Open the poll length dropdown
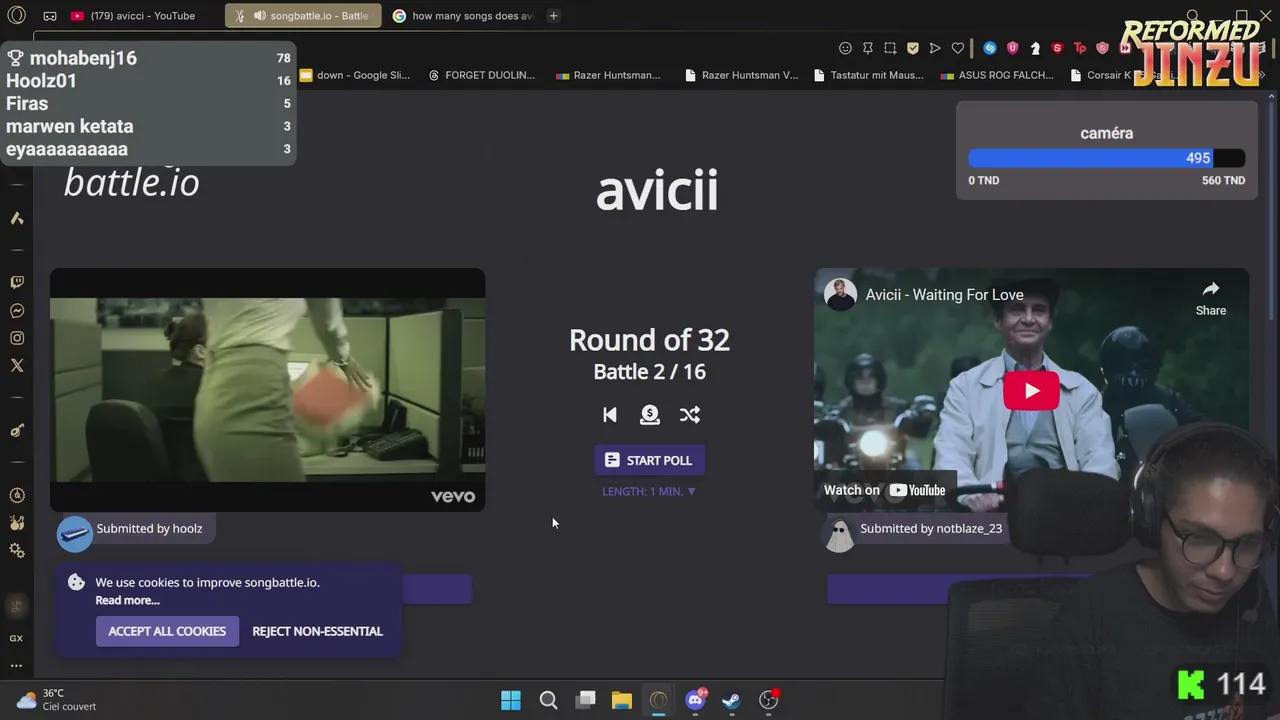 [649, 491]
